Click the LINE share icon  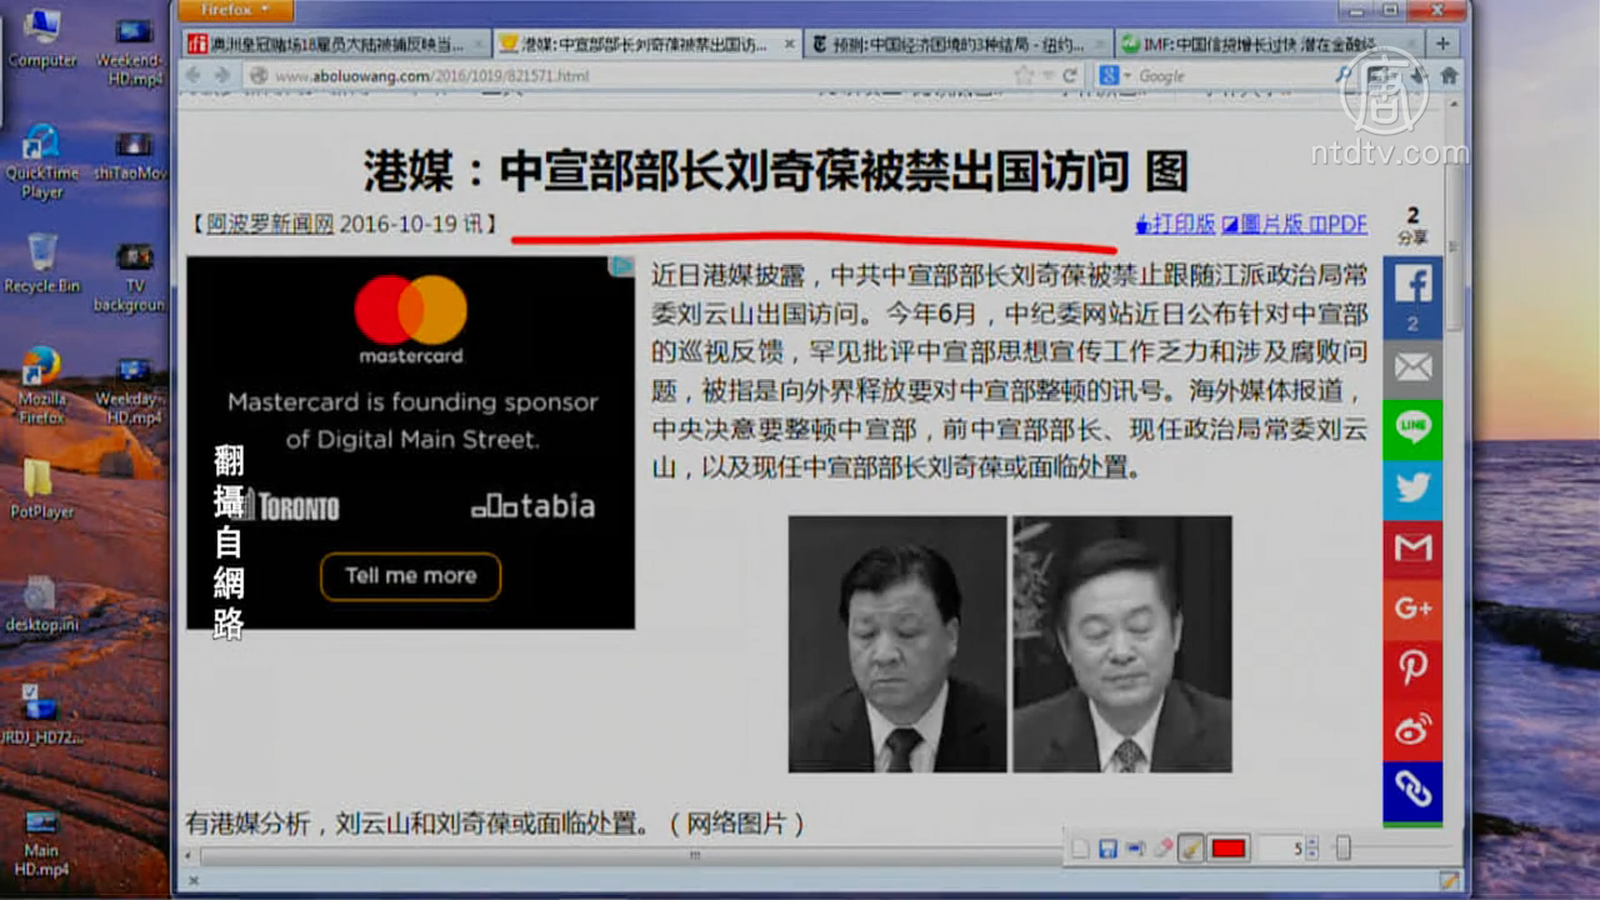pyautogui.click(x=1412, y=428)
